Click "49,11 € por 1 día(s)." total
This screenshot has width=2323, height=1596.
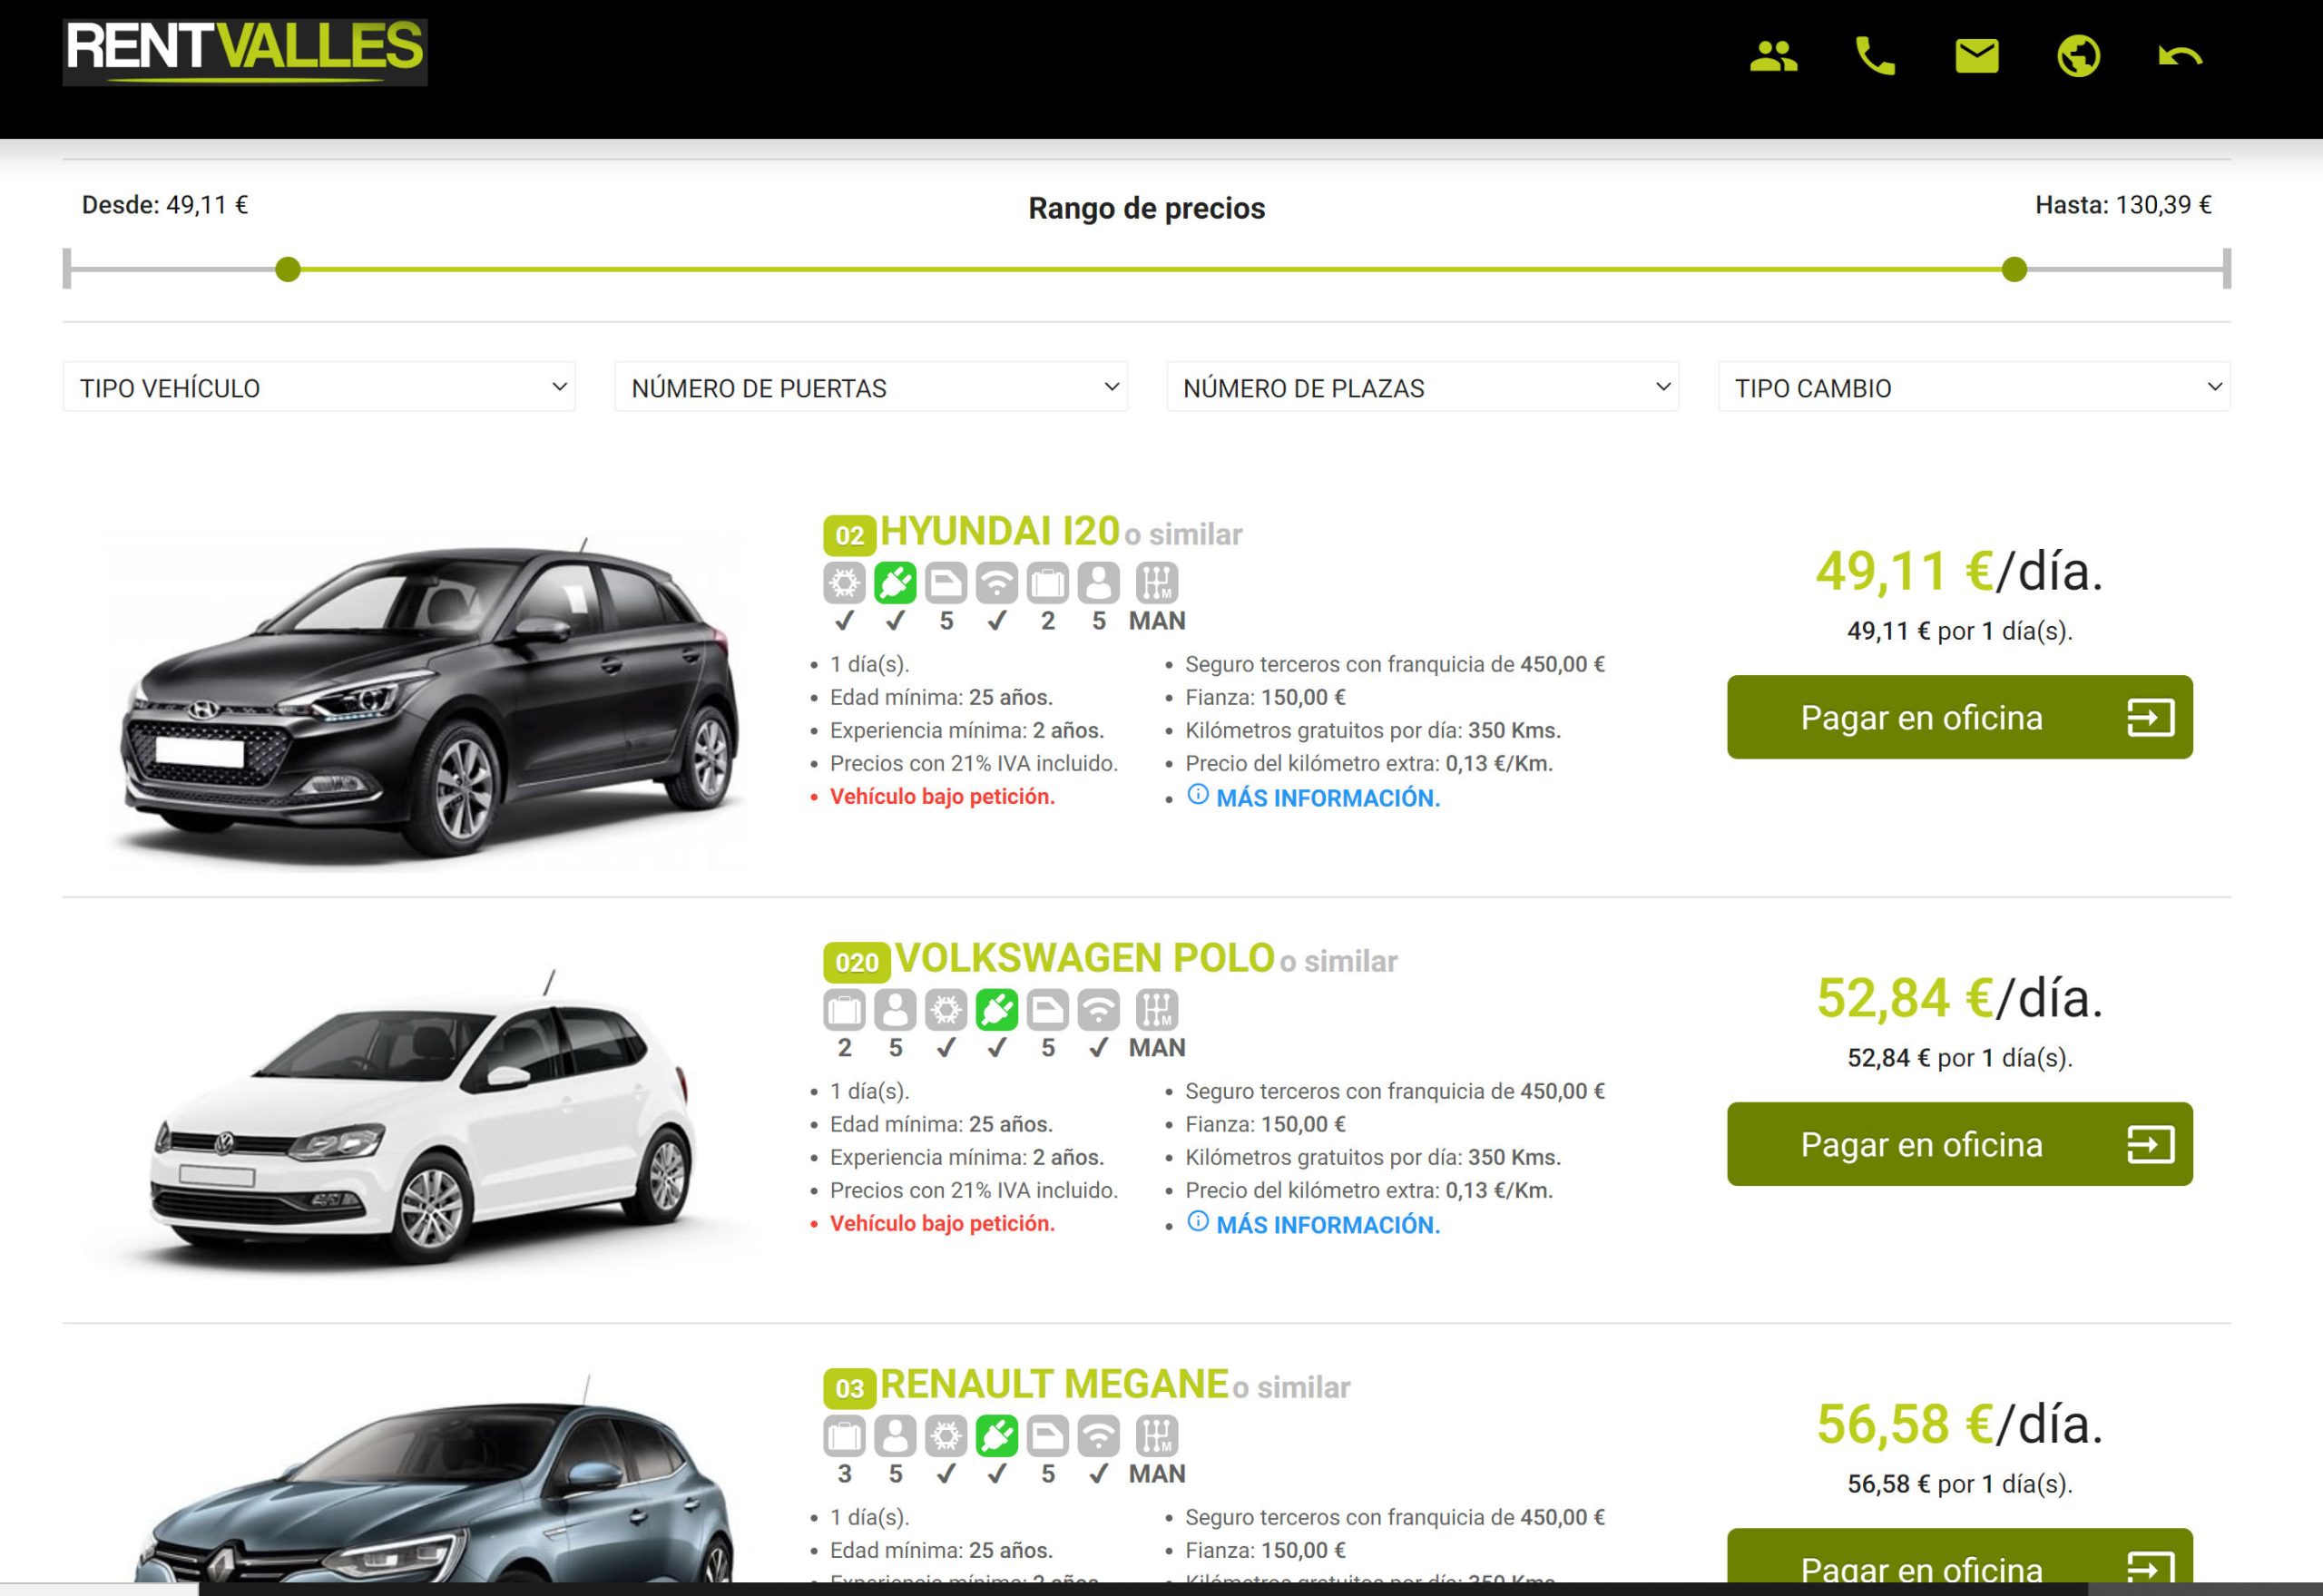(1960, 631)
